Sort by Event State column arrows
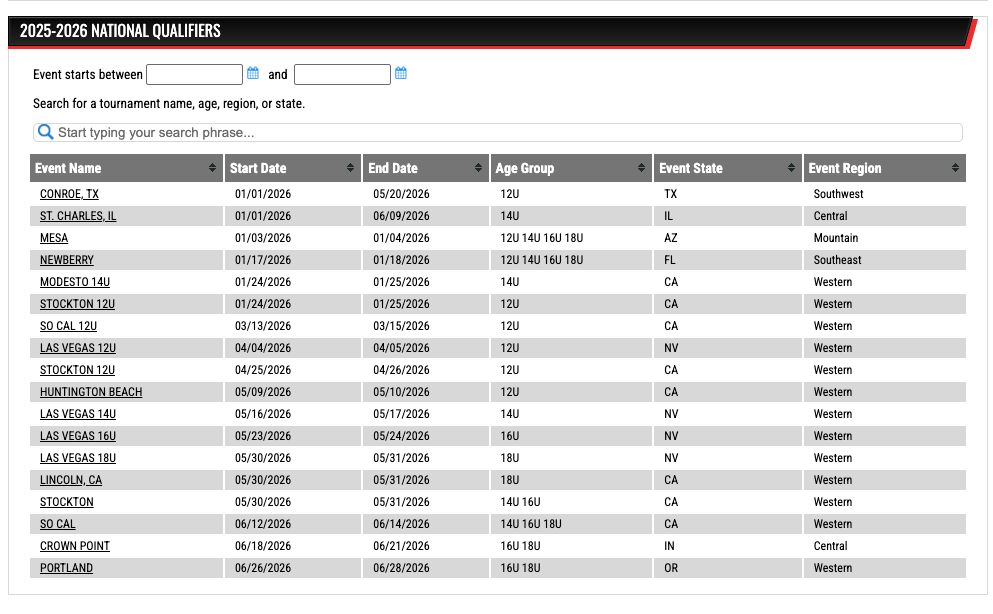 [791, 168]
